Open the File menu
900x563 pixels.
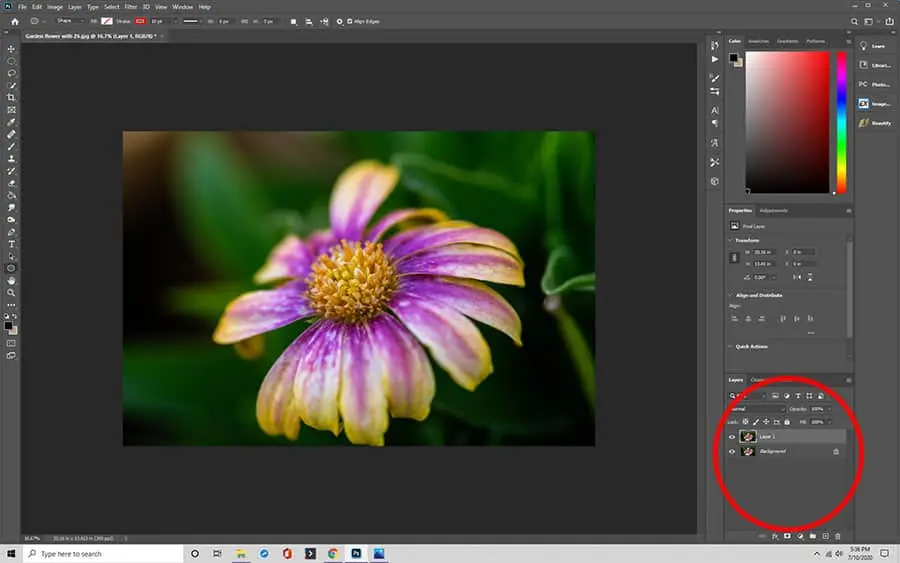(22, 7)
